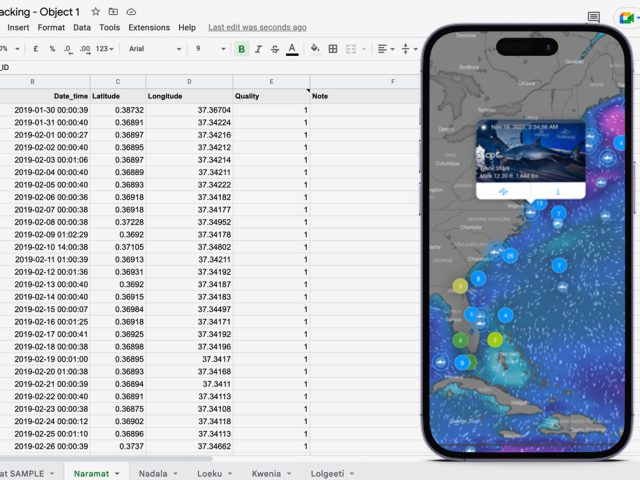Switch to the Loeku sheet tab

coord(210,473)
